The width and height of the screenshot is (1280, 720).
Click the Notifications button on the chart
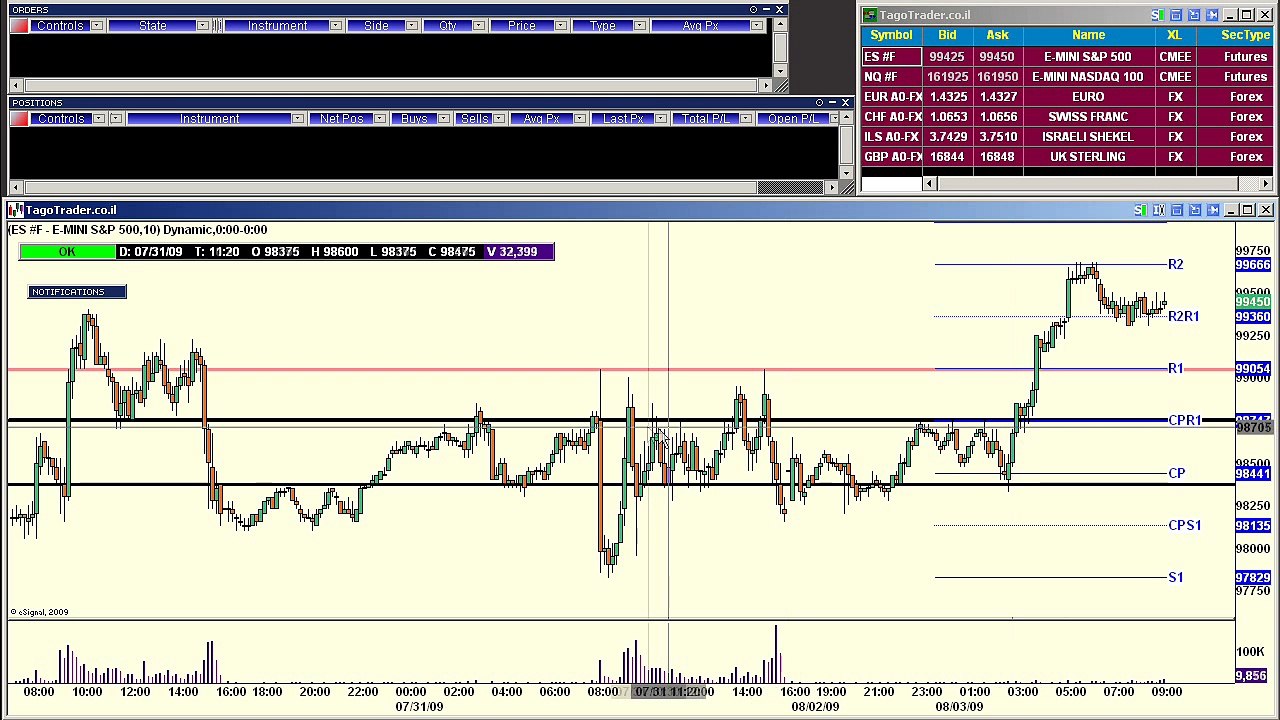coord(77,292)
